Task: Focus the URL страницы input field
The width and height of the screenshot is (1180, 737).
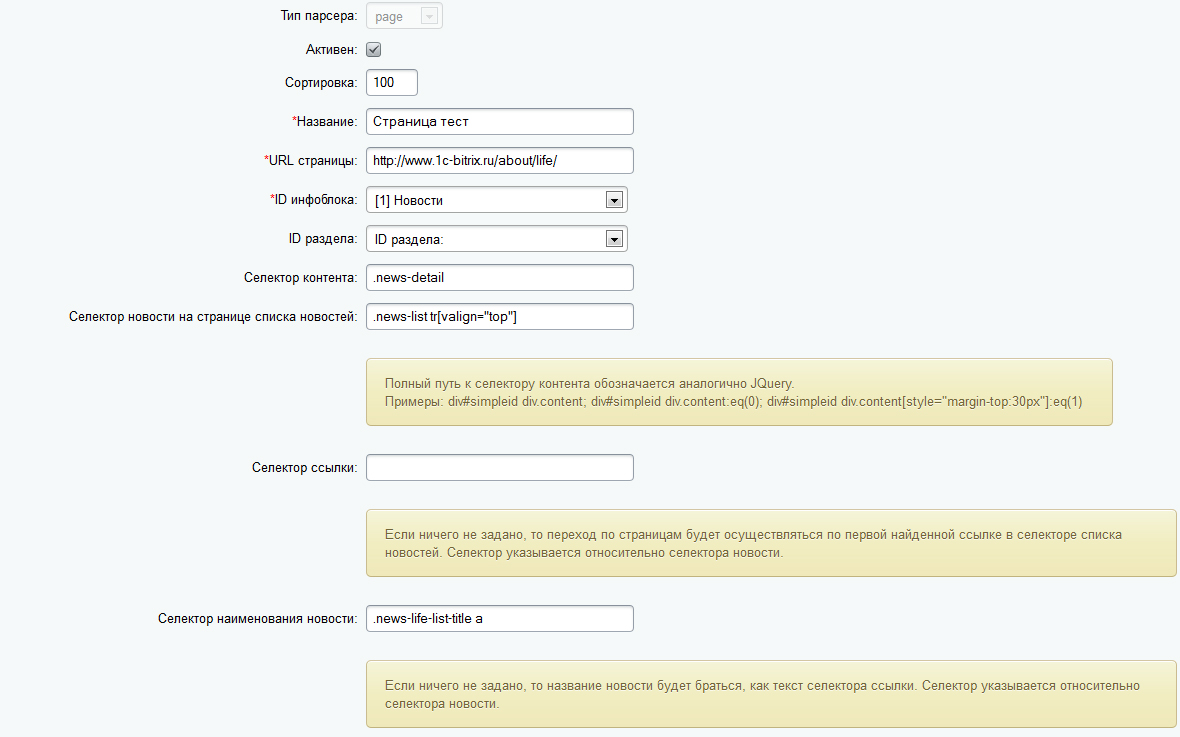Action: (x=500, y=161)
